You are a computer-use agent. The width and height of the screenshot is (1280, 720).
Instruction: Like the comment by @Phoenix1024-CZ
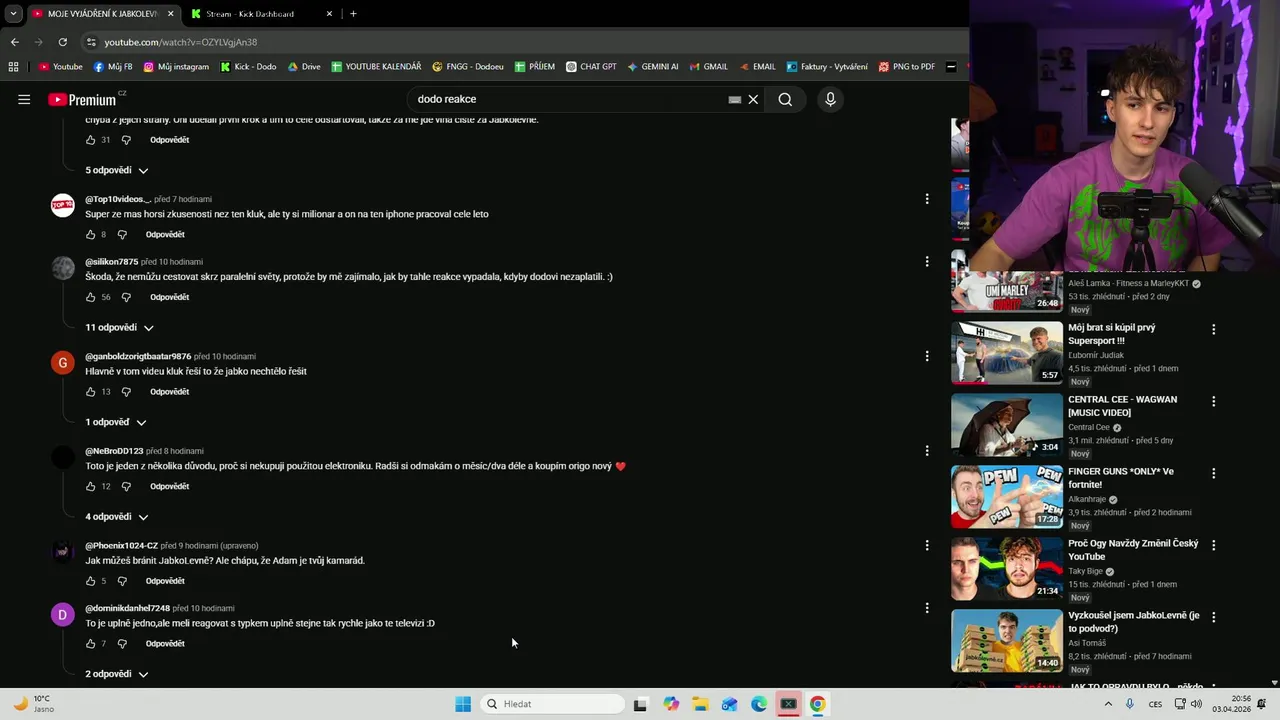pyautogui.click(x=90, y=581)
